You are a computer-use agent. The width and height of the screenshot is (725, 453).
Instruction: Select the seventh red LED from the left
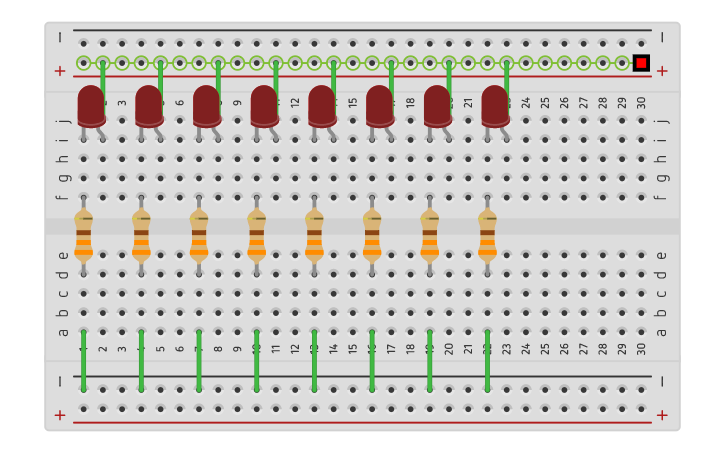coord(437,106)
